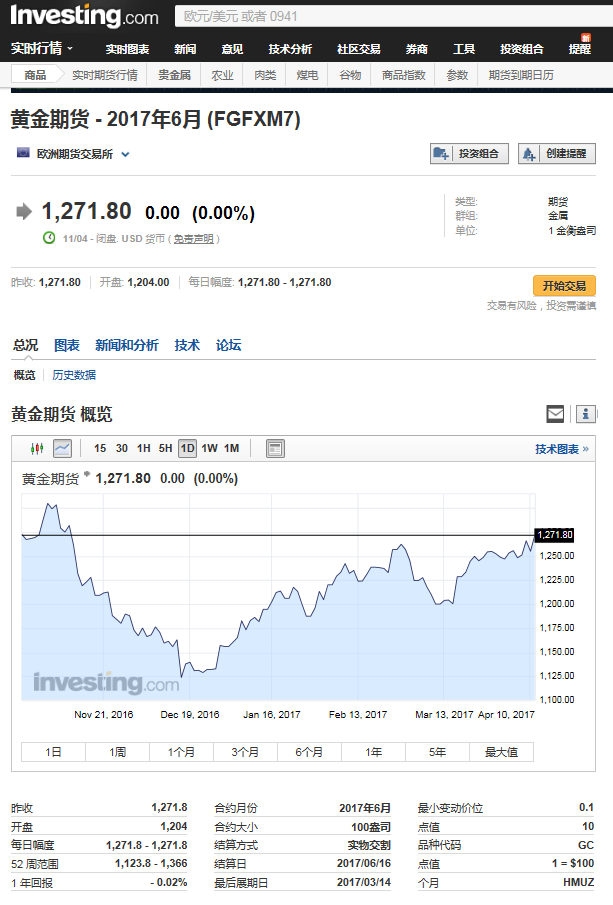Select the area line chart icon
Image resolution: width=613 pixels, height=905 pixels.
62,448
